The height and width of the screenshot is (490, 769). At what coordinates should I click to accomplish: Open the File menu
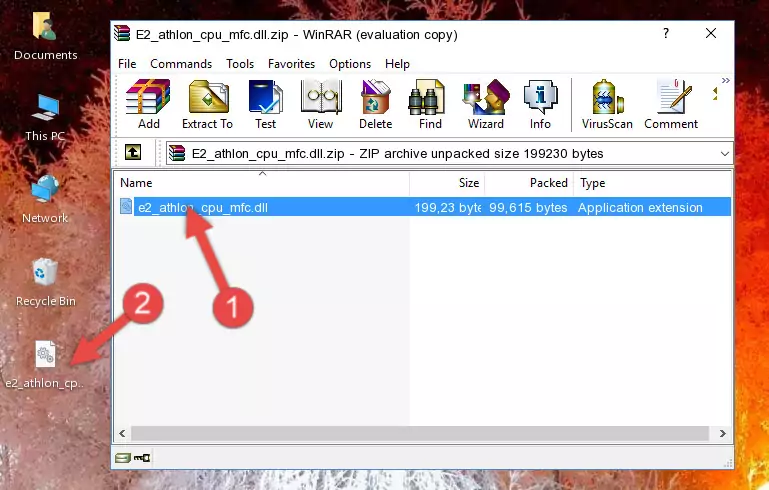tap(127, 64)
